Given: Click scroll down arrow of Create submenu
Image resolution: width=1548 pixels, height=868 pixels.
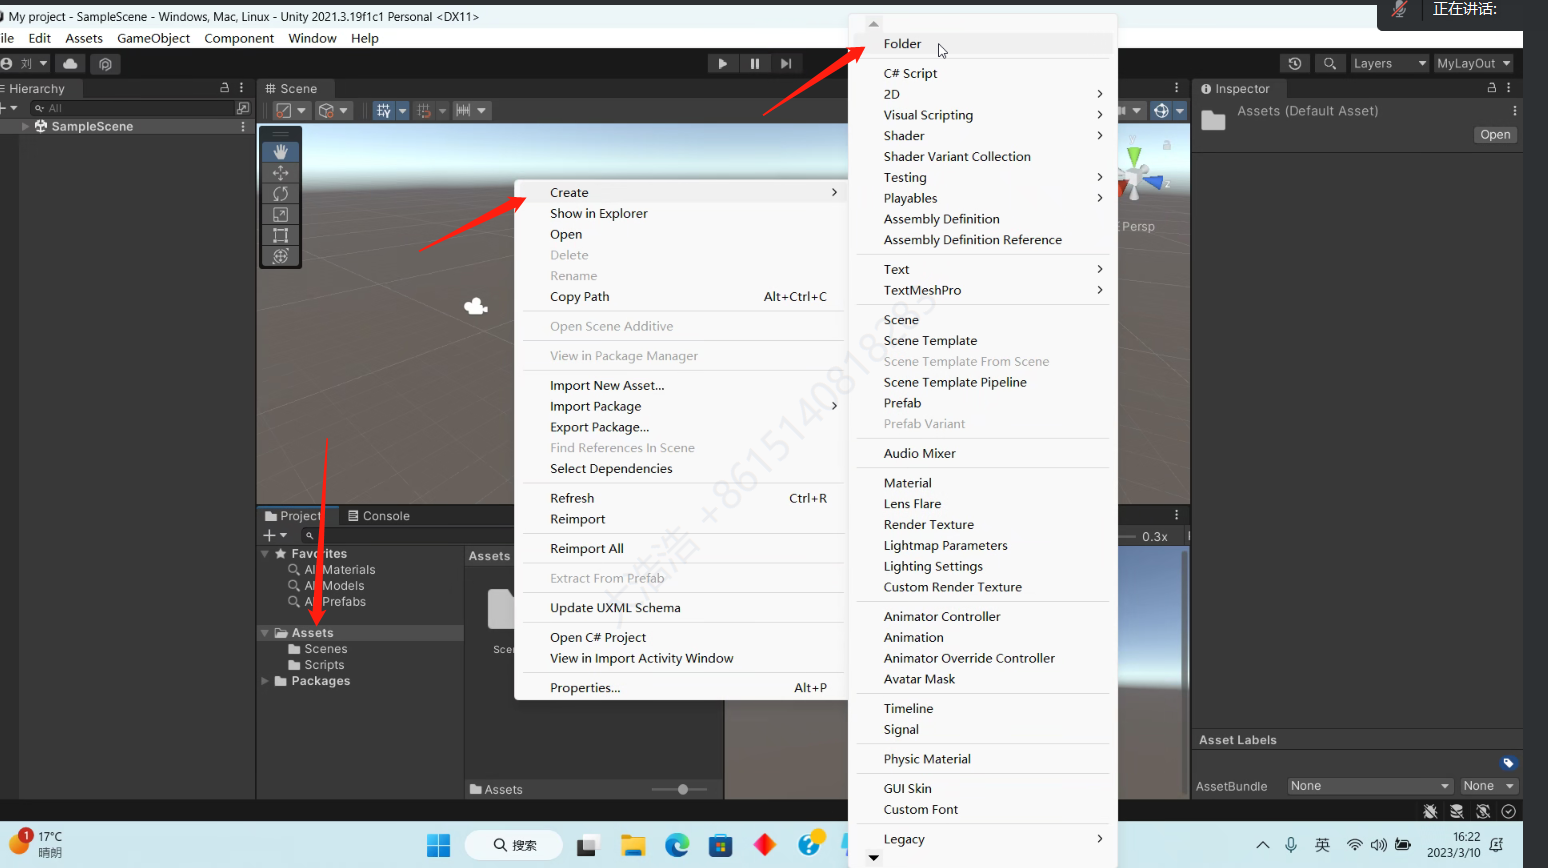Looking at the screenshot, I should coord(873,858).
